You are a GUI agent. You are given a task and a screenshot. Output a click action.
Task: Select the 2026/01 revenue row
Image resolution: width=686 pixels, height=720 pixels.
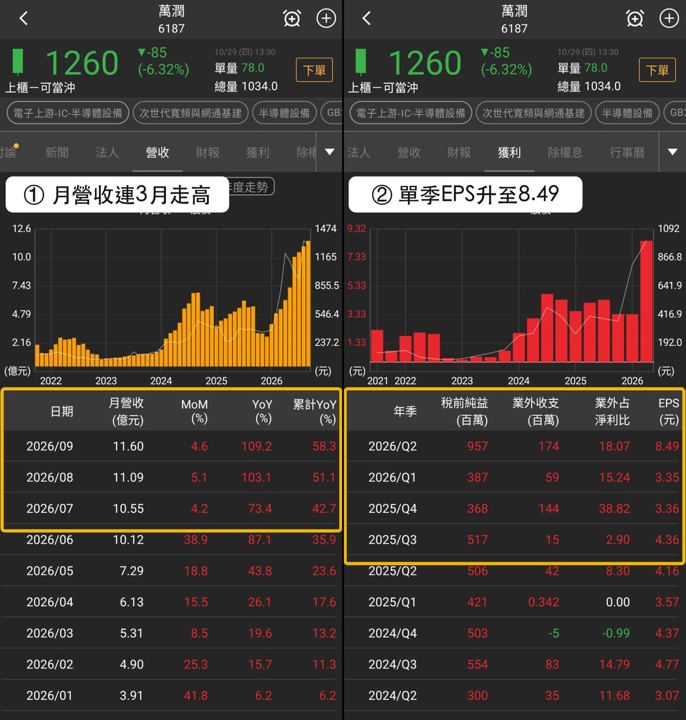pyautogui.click(x=171, y=696)
